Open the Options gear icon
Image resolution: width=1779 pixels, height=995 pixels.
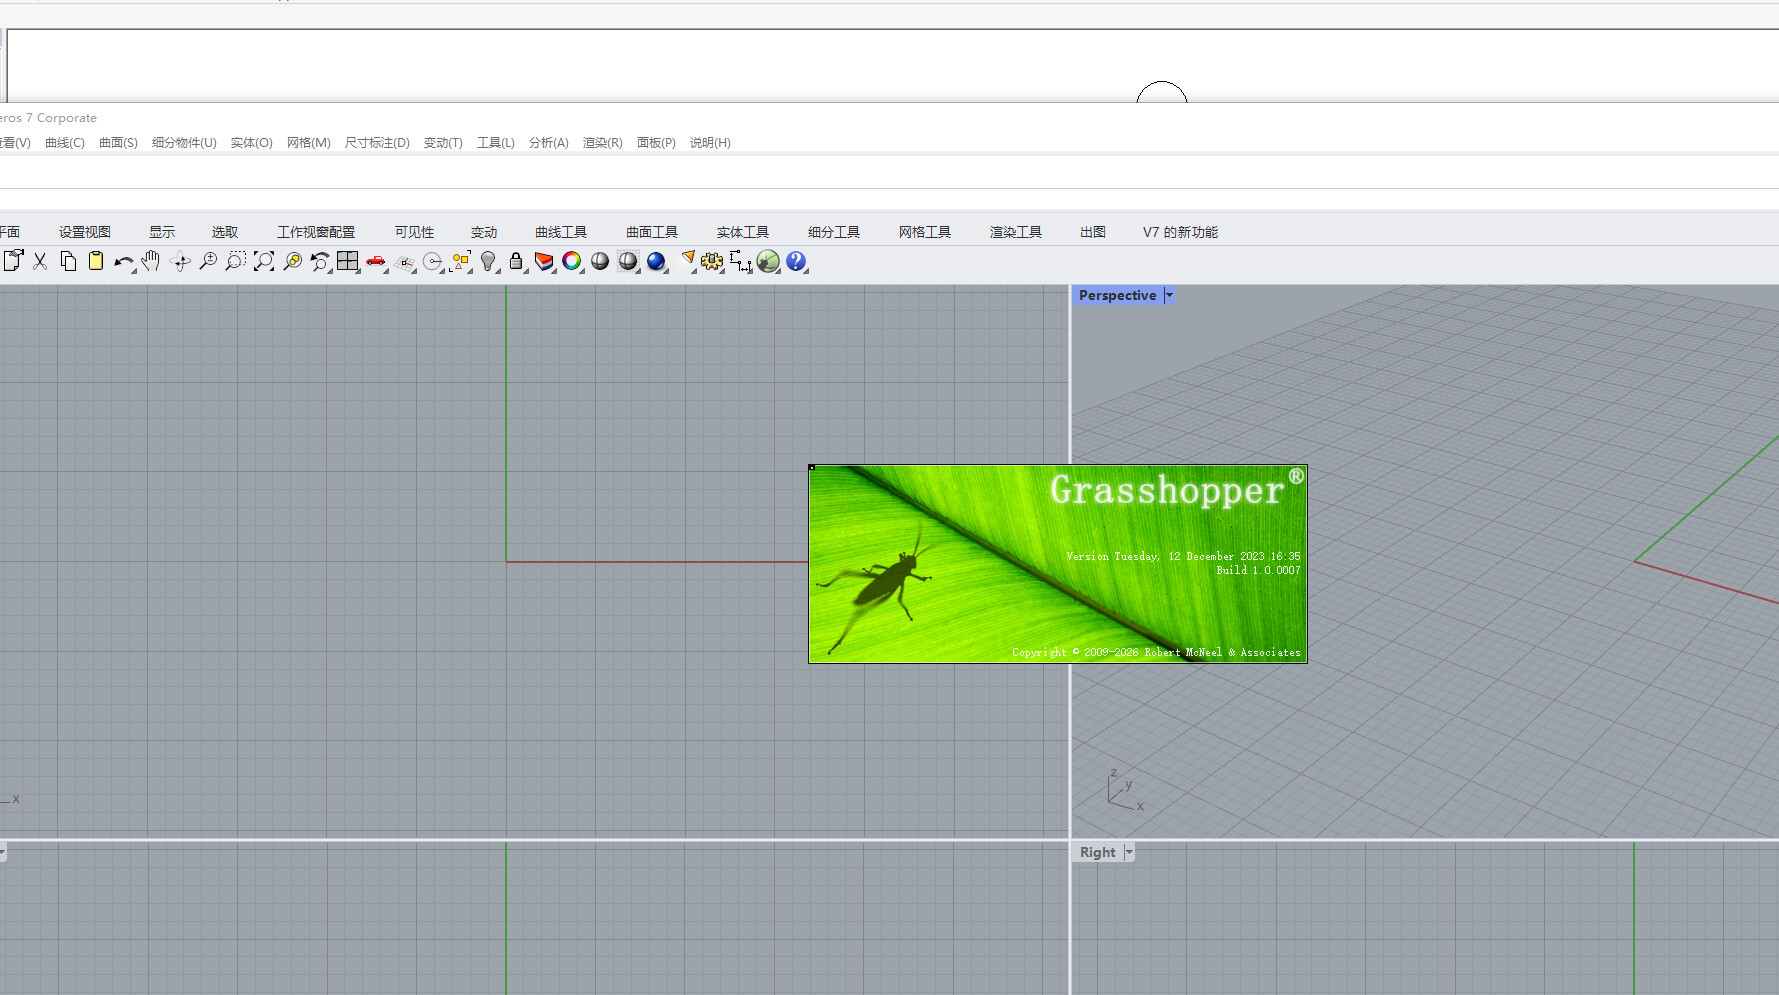click(x=711, y=261)
